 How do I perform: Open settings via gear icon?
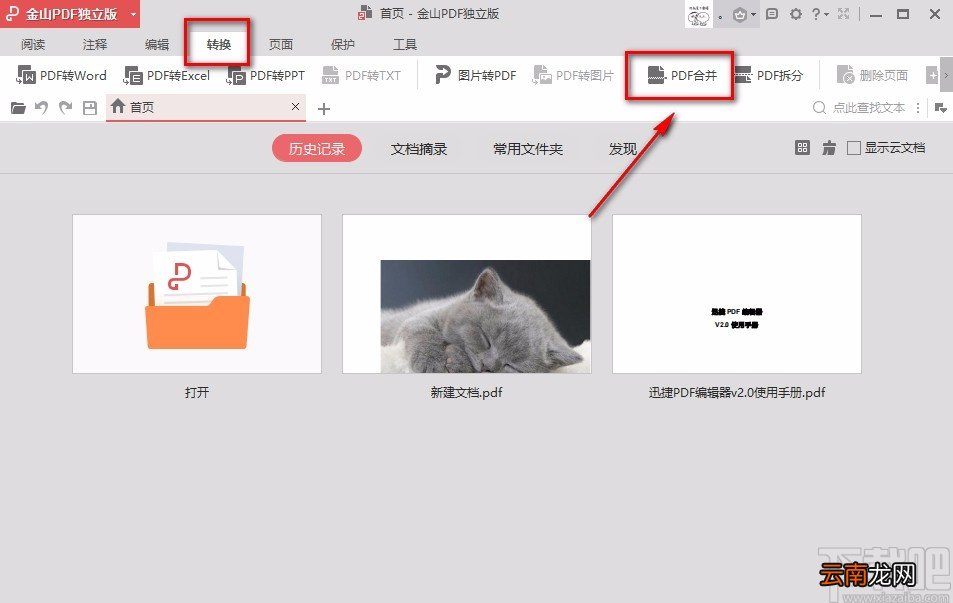tap(796, 14)
